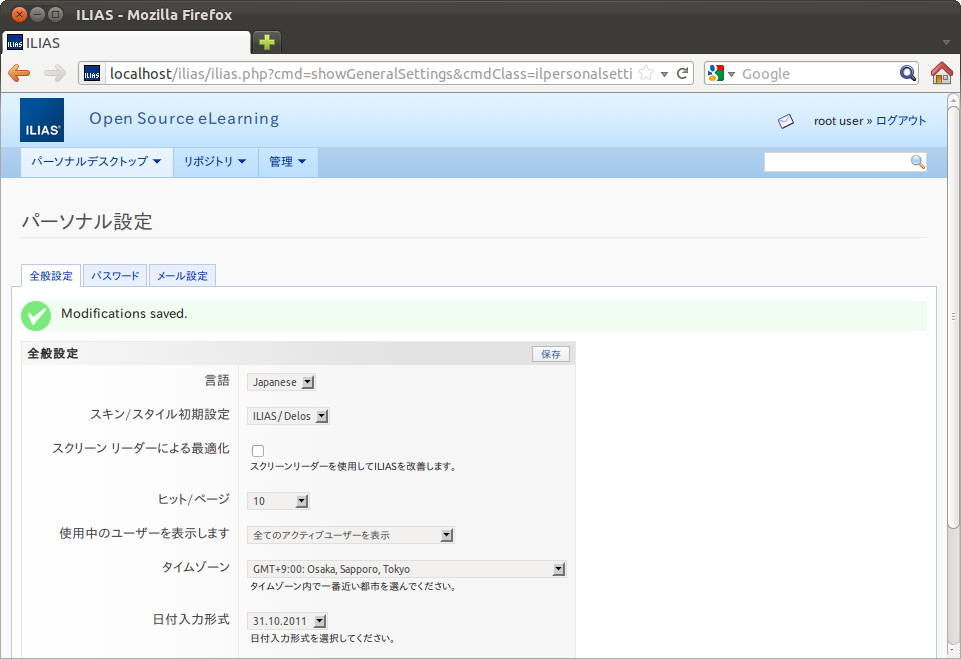Click the Google search magnifier icon
The width and height of the screenshot is (961, 659).
coord(907,73)
